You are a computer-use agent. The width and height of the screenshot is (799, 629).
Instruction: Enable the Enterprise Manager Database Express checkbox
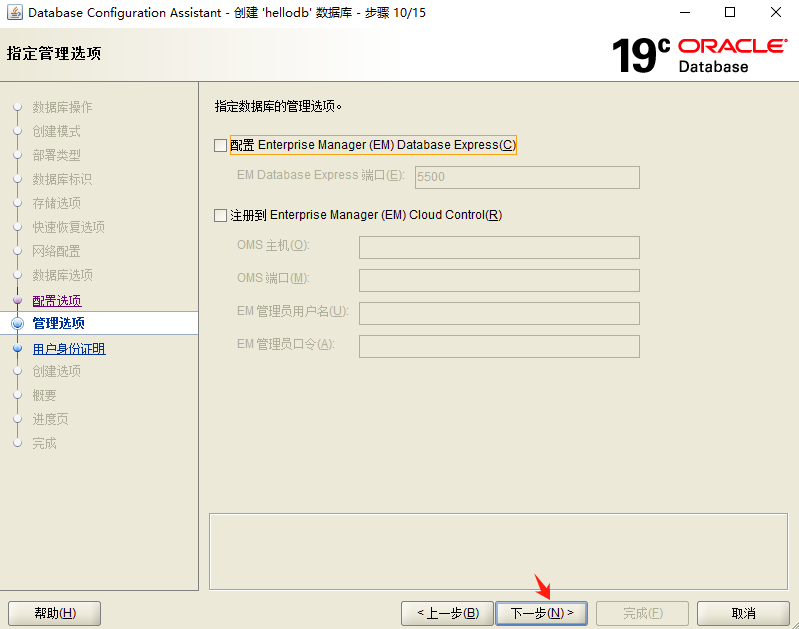tap(220, 145)
